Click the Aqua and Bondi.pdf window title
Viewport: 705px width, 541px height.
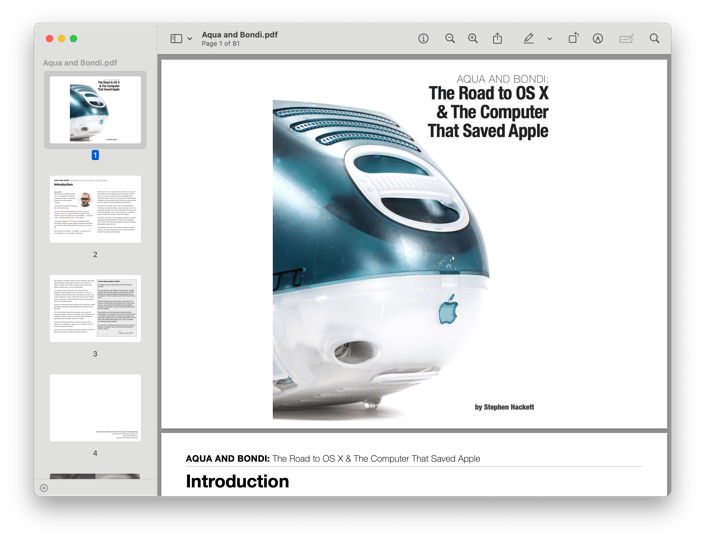pos(240,35)
